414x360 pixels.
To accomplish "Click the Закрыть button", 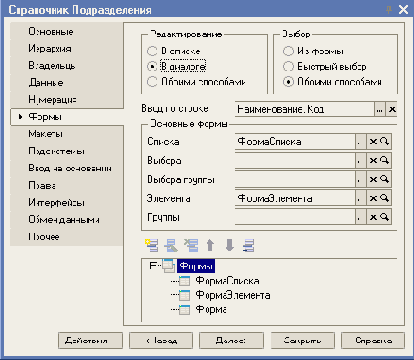I will pyautogui.click(x=302, y=340).
